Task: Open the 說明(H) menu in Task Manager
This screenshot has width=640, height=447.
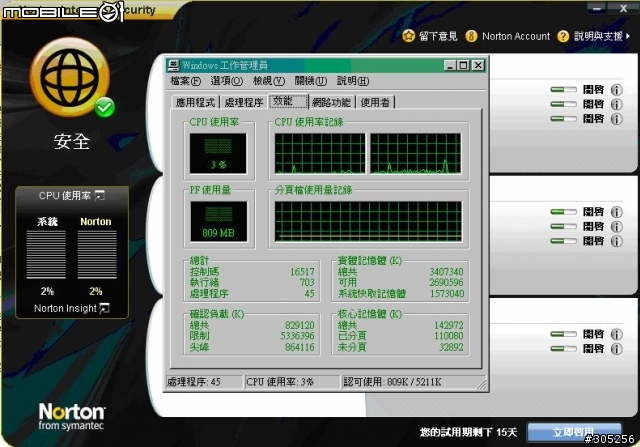Action: click(x=353, y=81)
